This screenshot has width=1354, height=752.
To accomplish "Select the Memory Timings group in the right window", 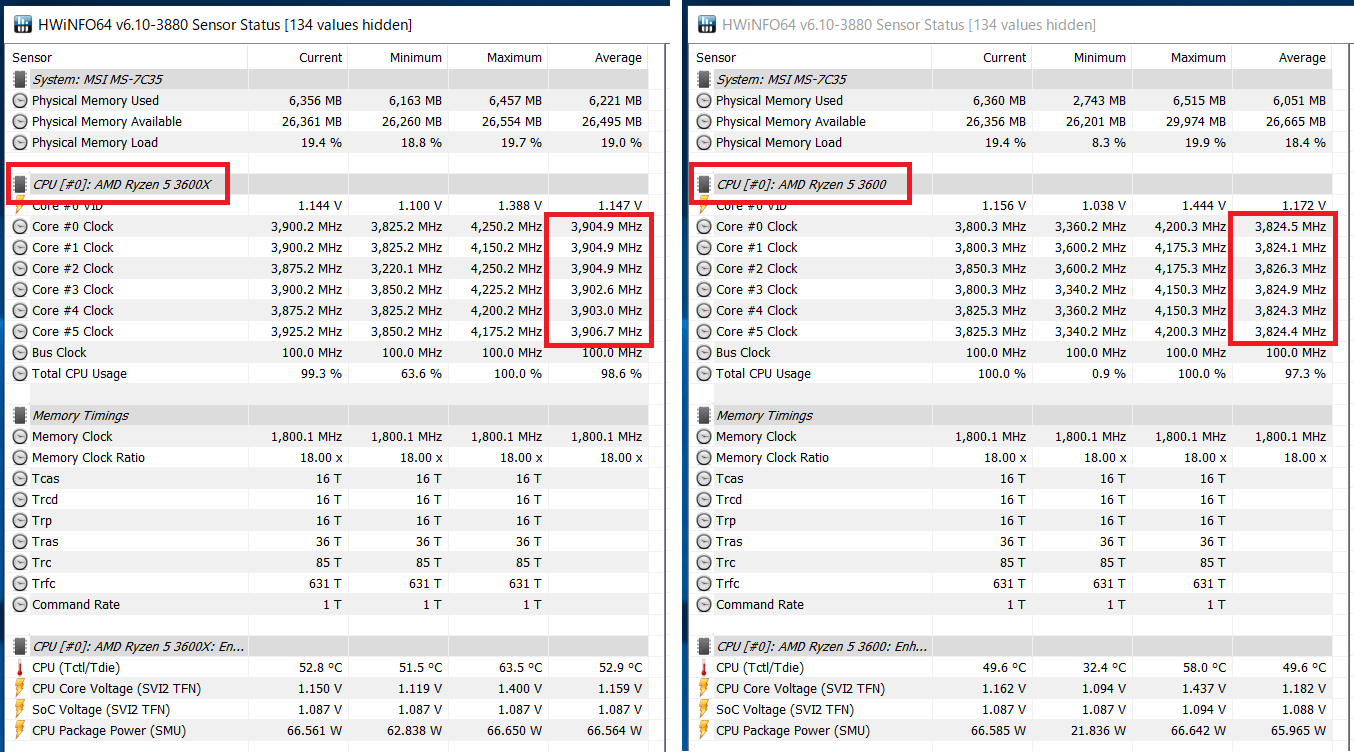I will 1011,415.
